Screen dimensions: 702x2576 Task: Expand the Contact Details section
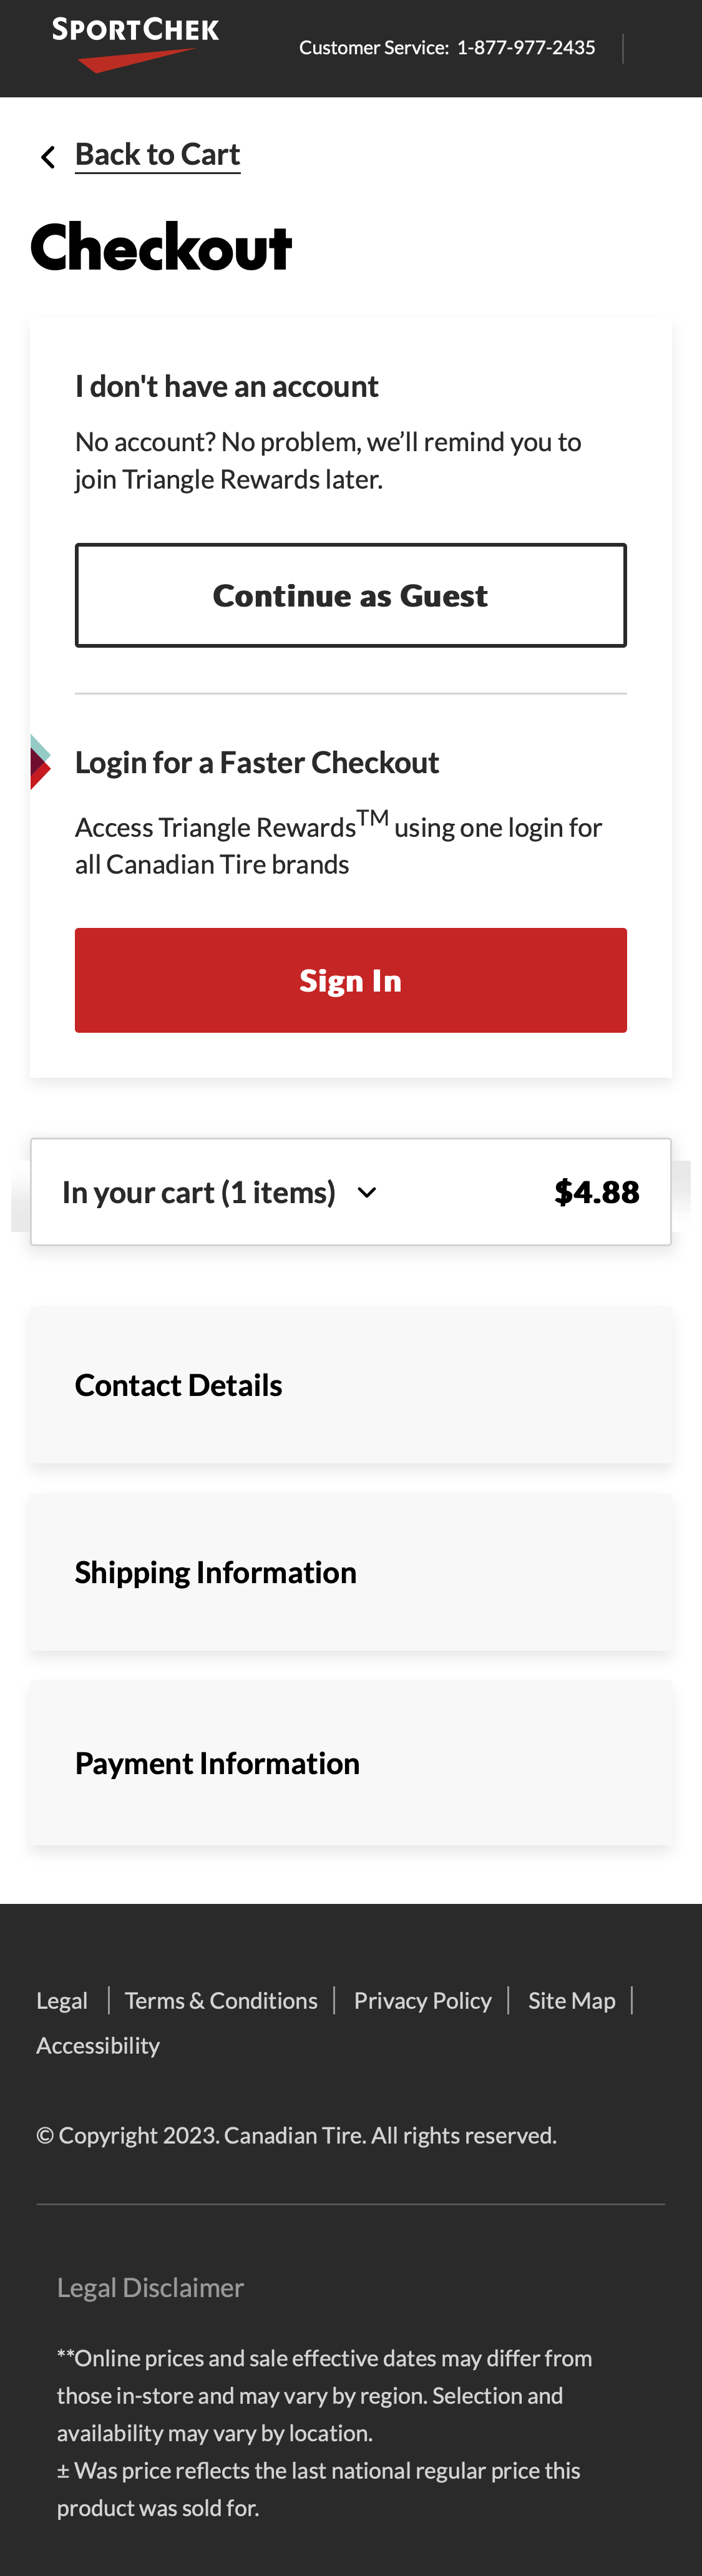coord(178,1386)
